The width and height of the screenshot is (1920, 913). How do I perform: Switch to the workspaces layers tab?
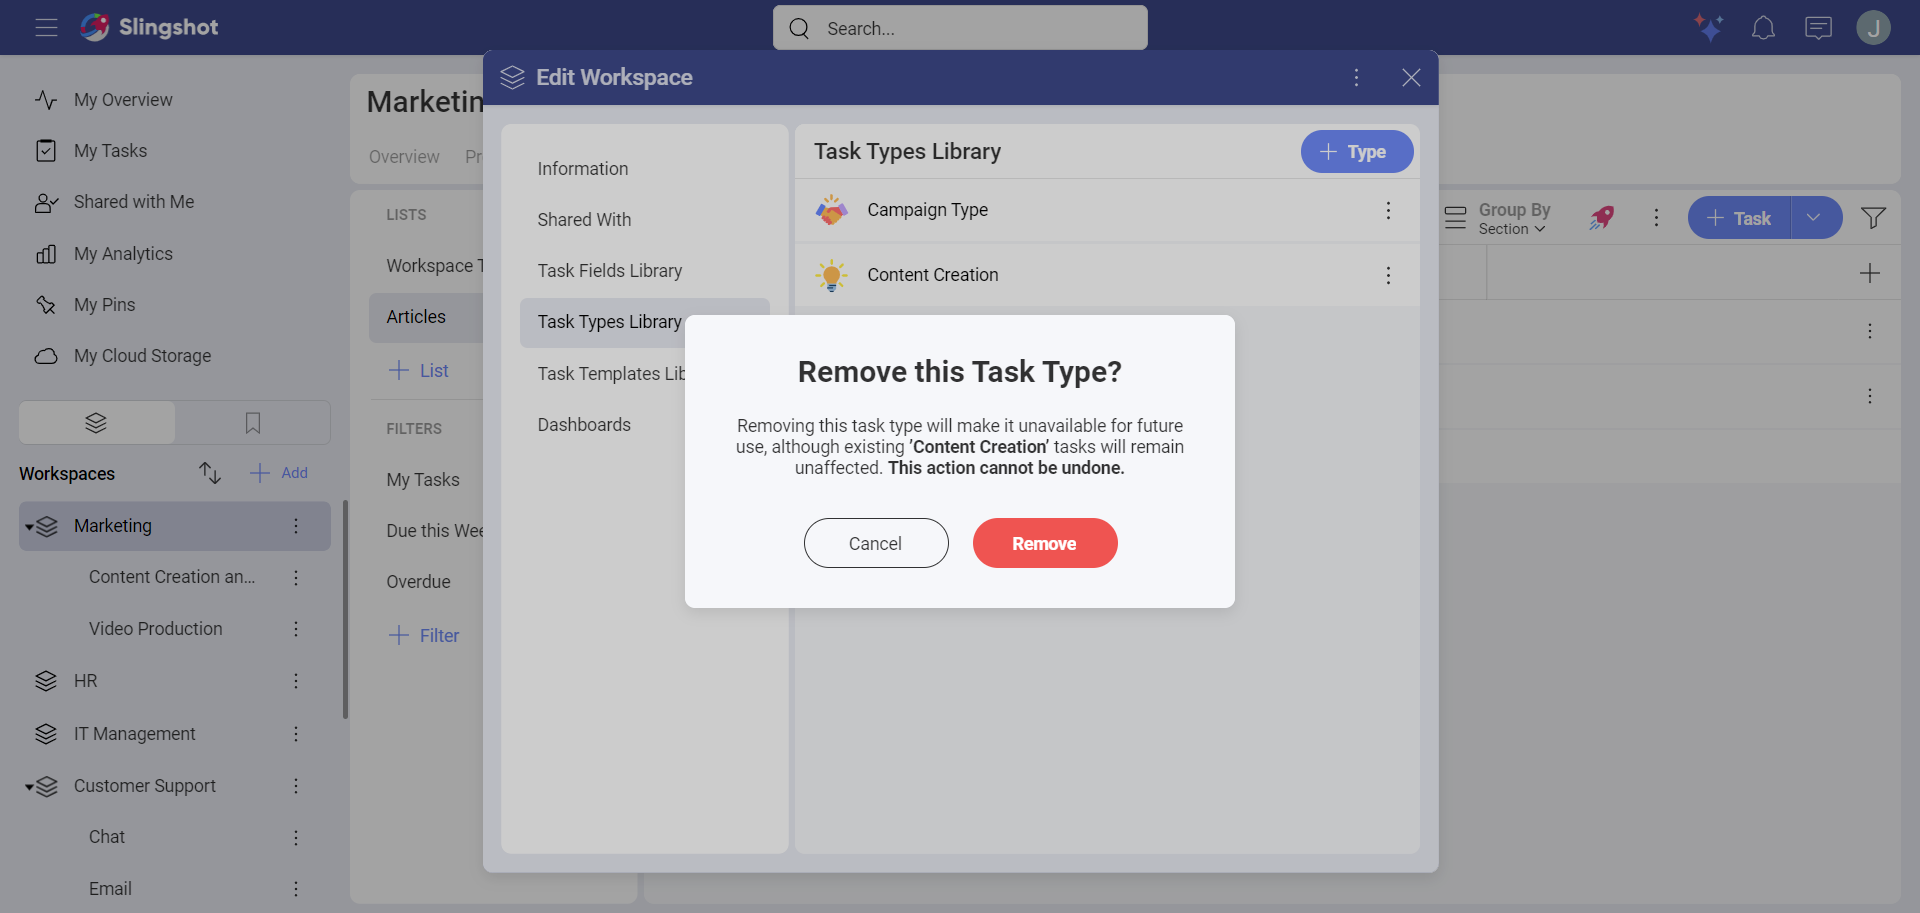(96, 423)
